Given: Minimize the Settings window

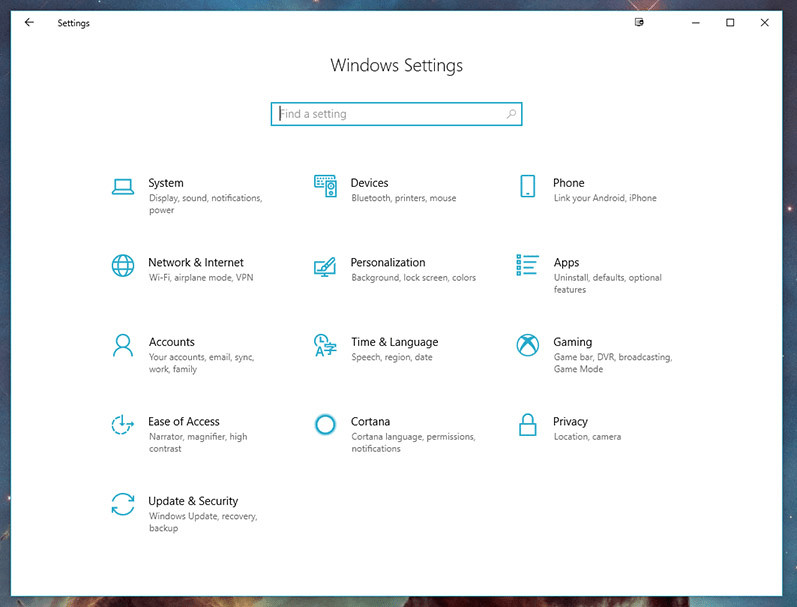Looking at the screenshot, I should (695, 22).
